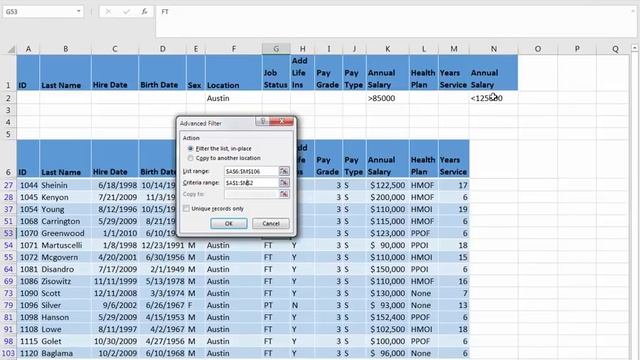Click ID 1120 cell for Baglama
The image size is (640, 360).
(28, 353)
